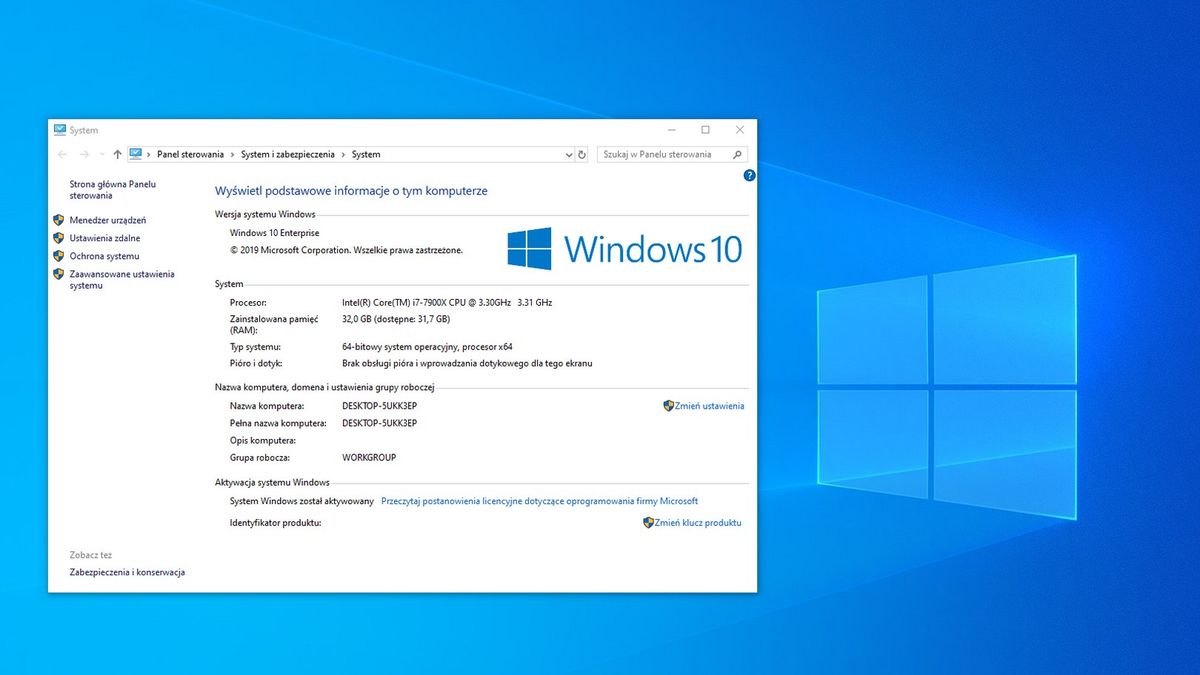The width and height of the screenshot is (1200, 675).
Task: Click the search magnifier icon
Action: pos(738,155)
